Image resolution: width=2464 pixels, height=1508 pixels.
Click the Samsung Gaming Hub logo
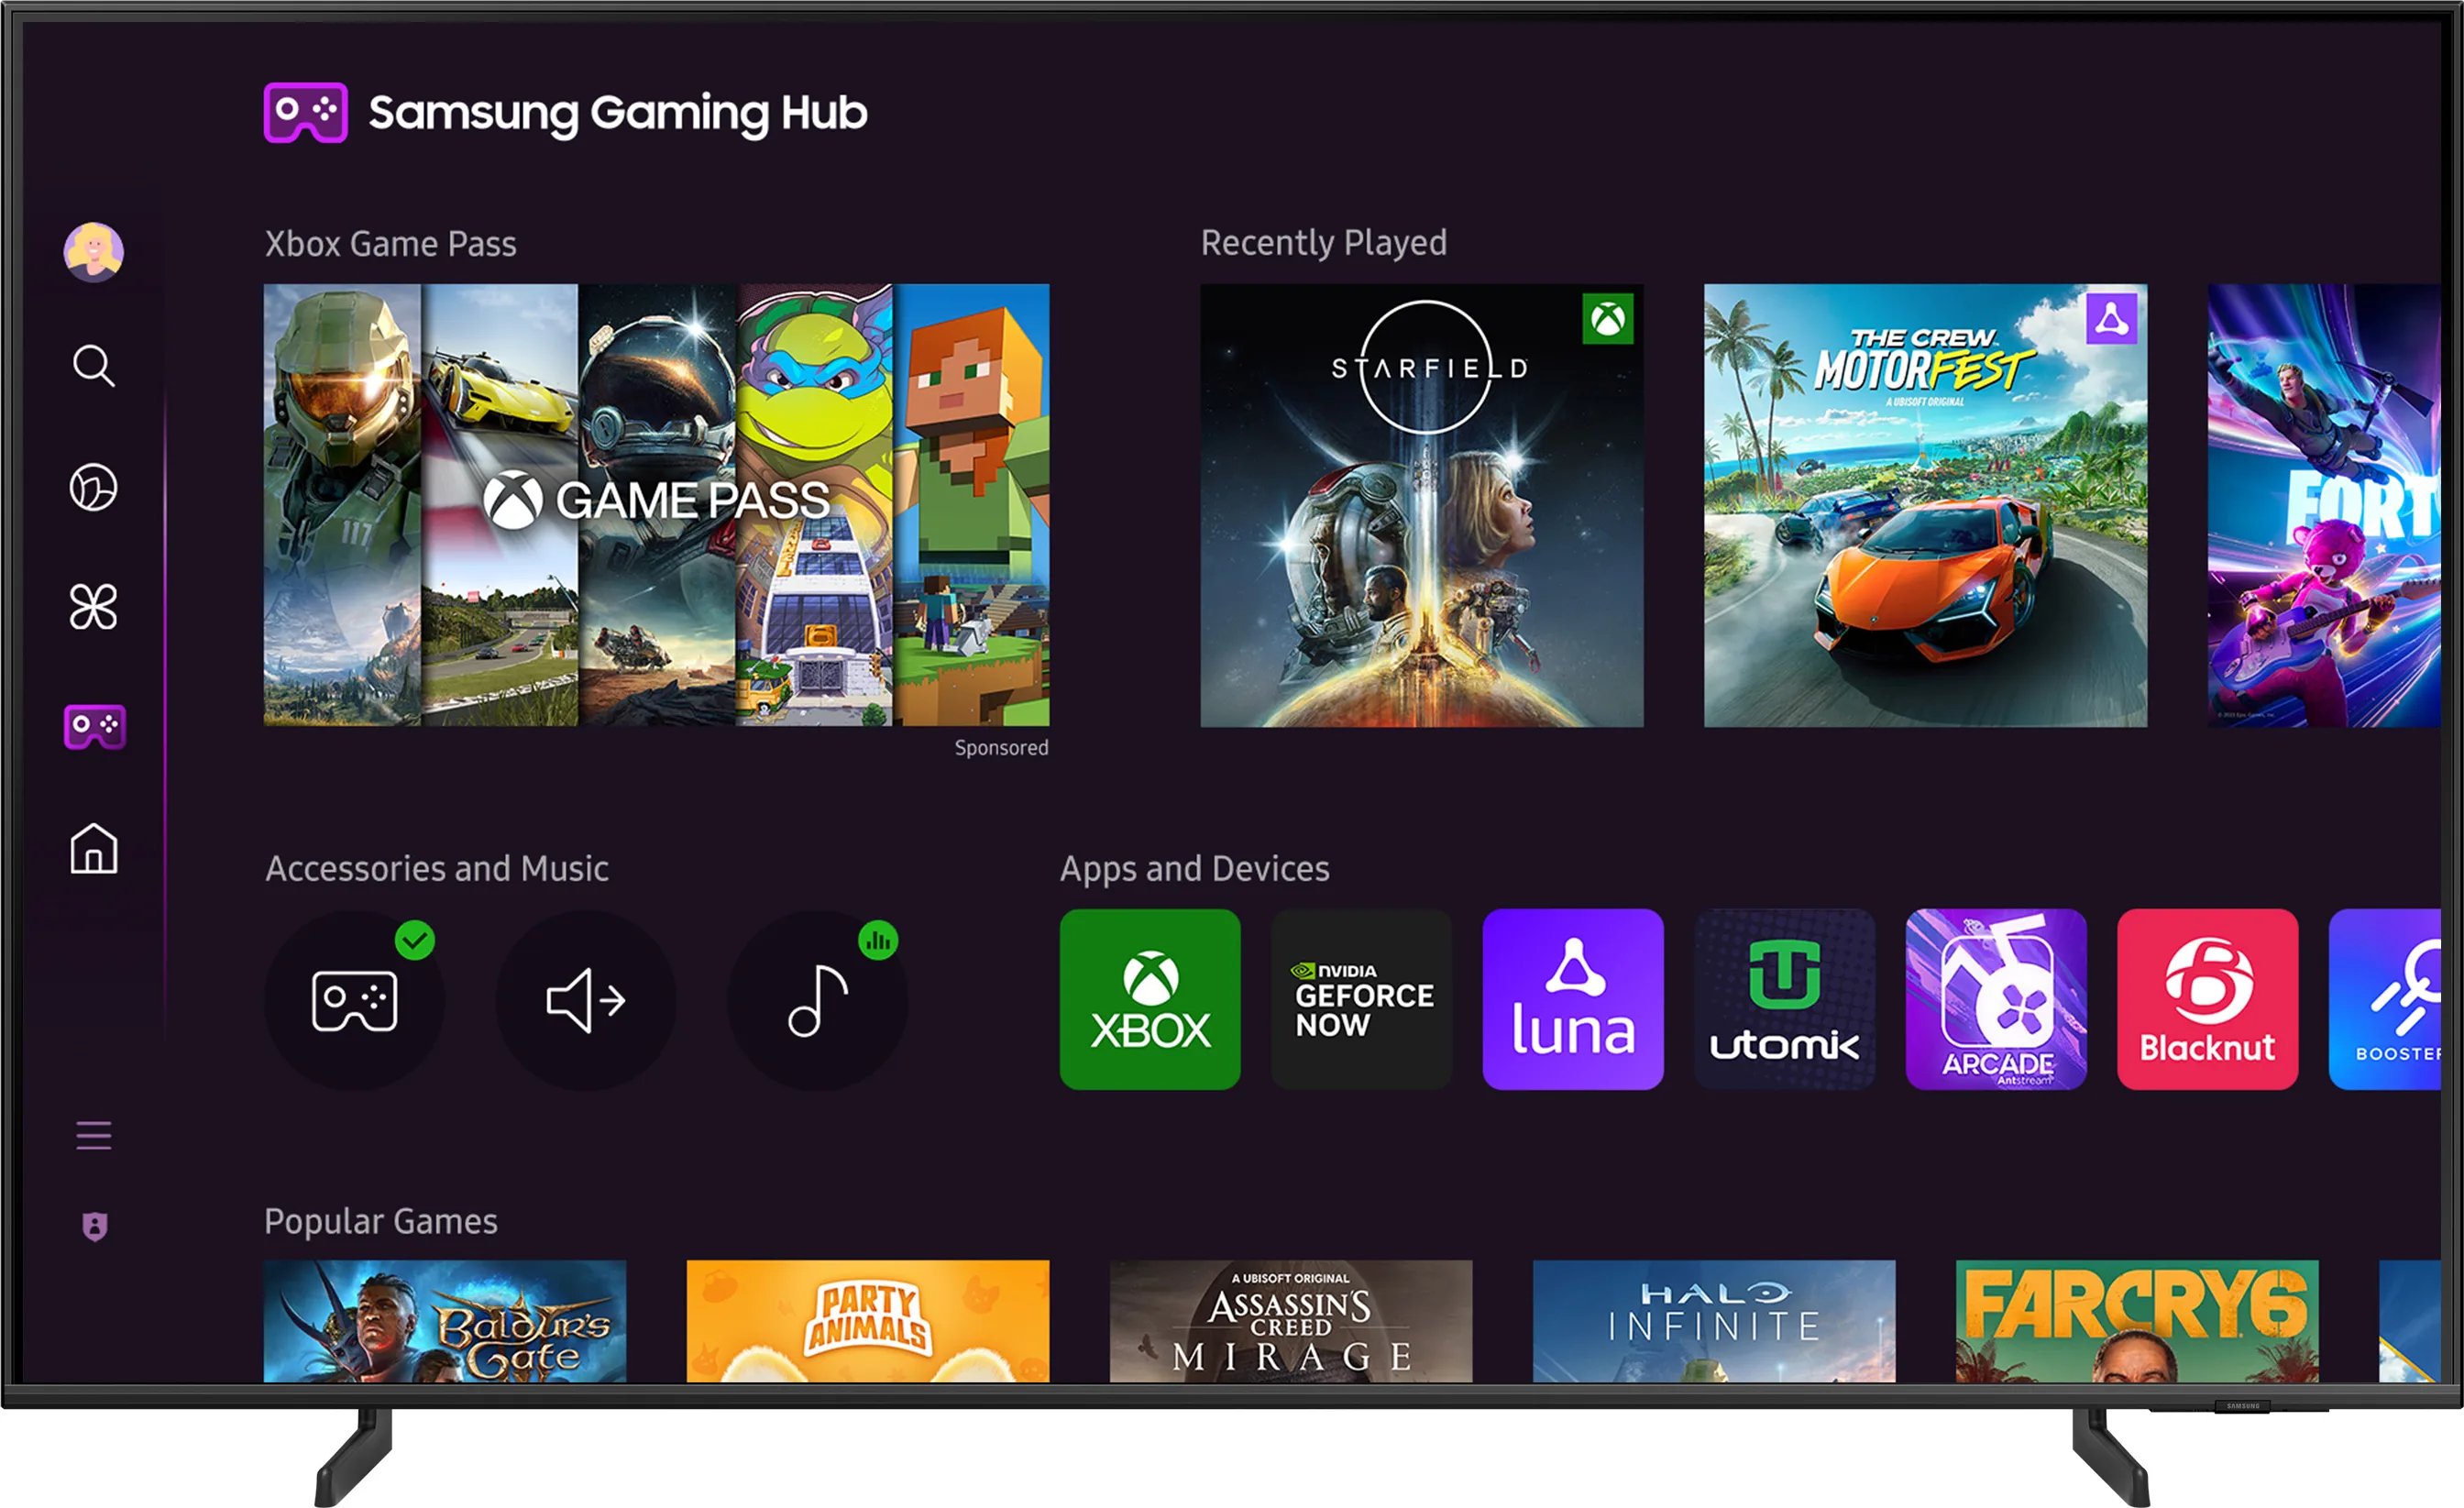click(x=566, y=113)
